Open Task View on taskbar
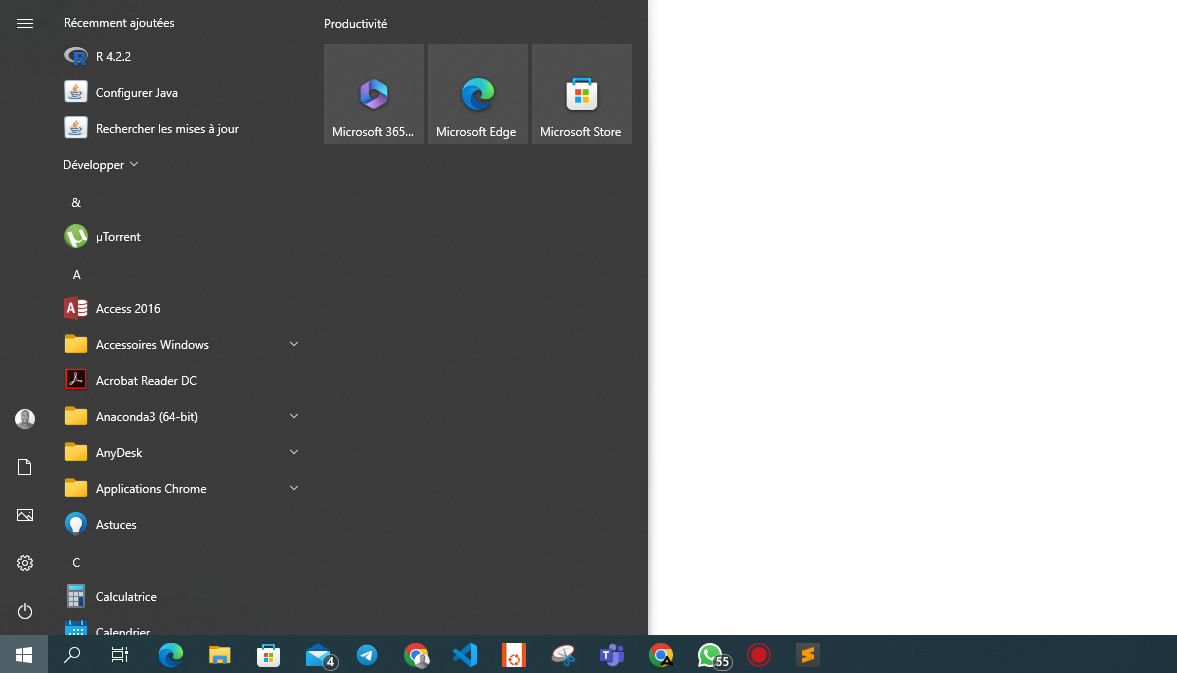 click(119, 655)
